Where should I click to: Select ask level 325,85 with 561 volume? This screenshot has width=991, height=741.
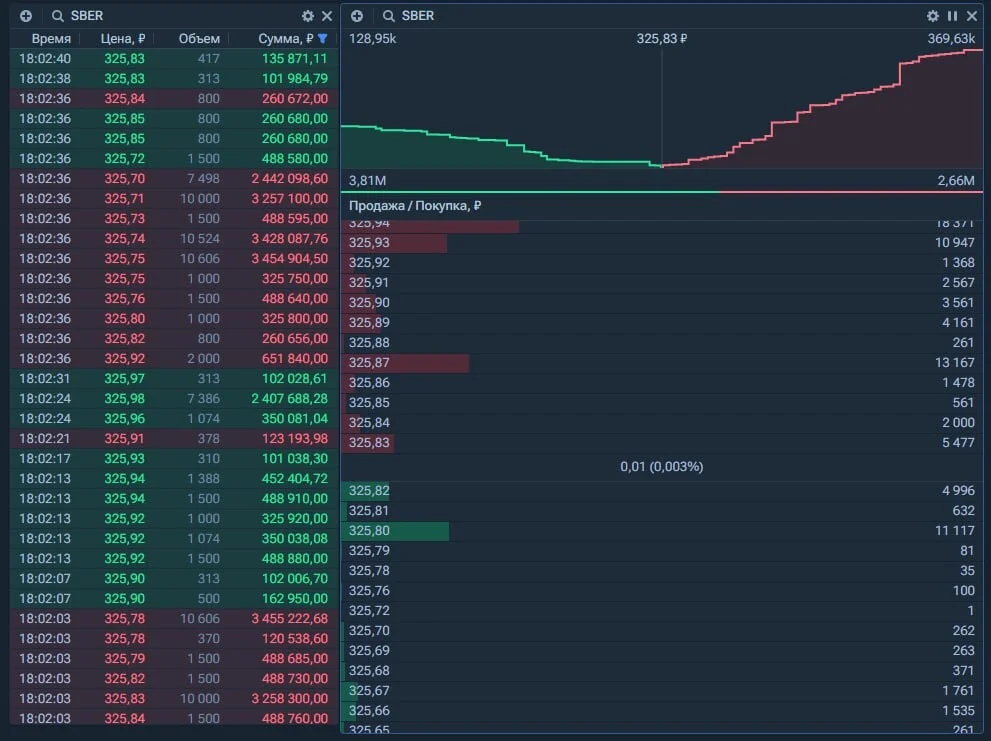point(662,403)
